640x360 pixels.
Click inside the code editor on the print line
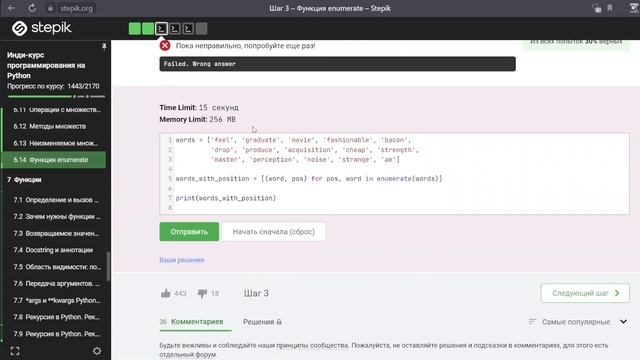[226, 198]
